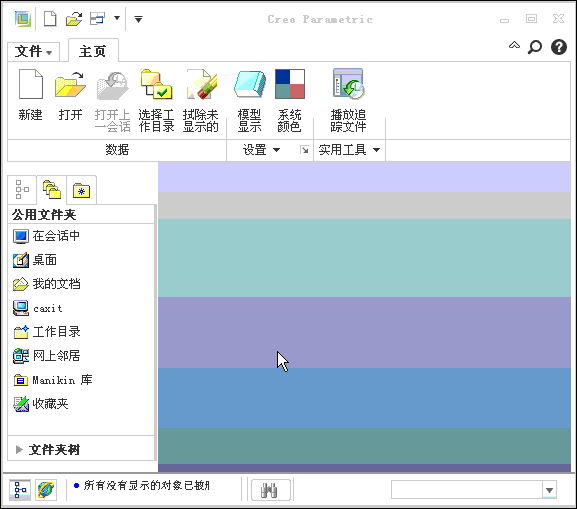577x509 pixels.
Task: Open 系统颜色 settings
Action: [290, 101]
